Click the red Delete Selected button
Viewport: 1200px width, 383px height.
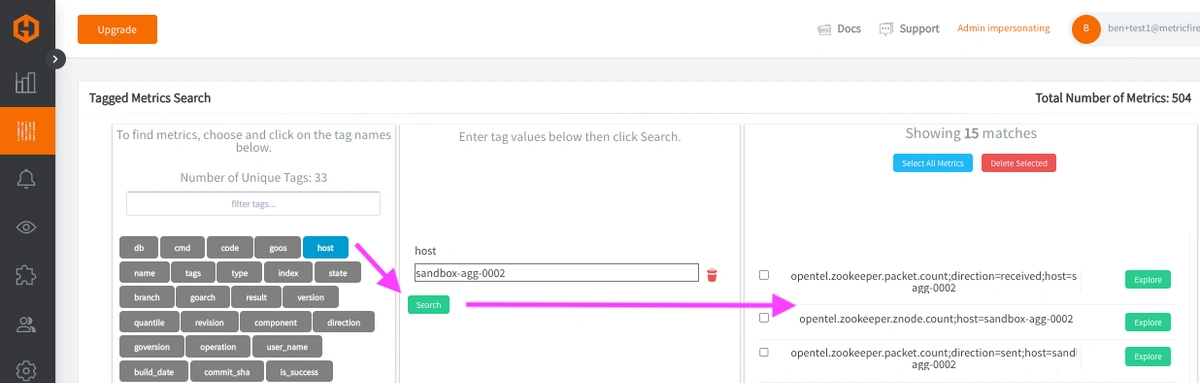tap(1018, 163)
